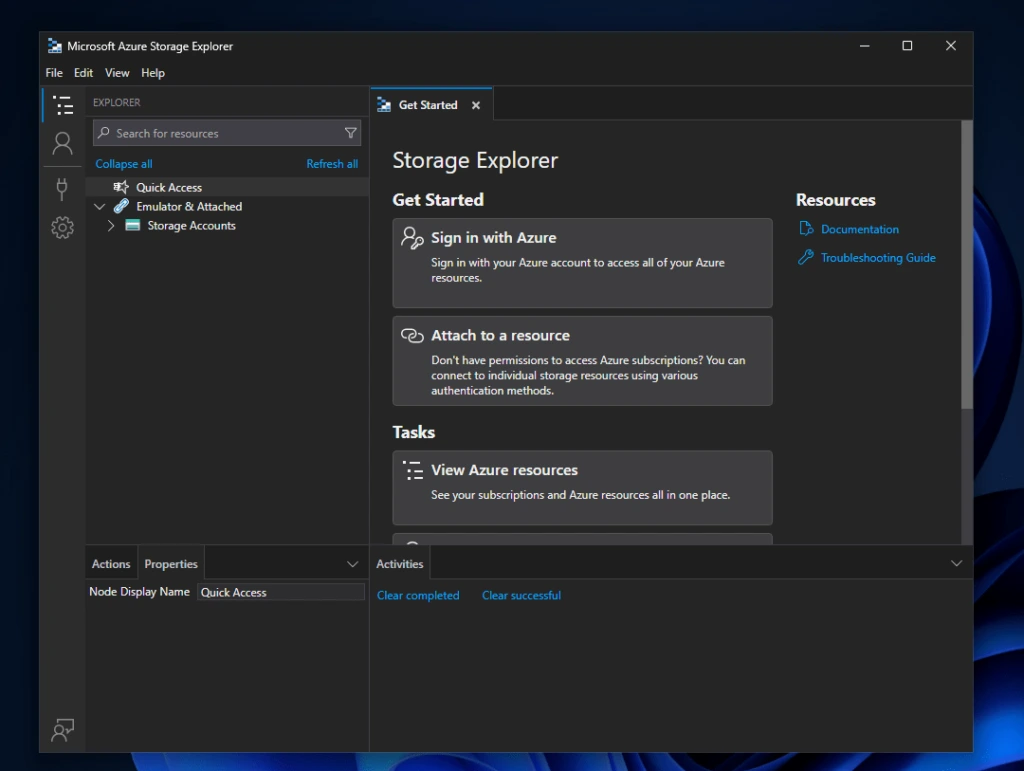Image resolution: width=1024 pixels, height=771 pixels.
Task: Select the Quick Access tree item
Action: tap(227, 187)
